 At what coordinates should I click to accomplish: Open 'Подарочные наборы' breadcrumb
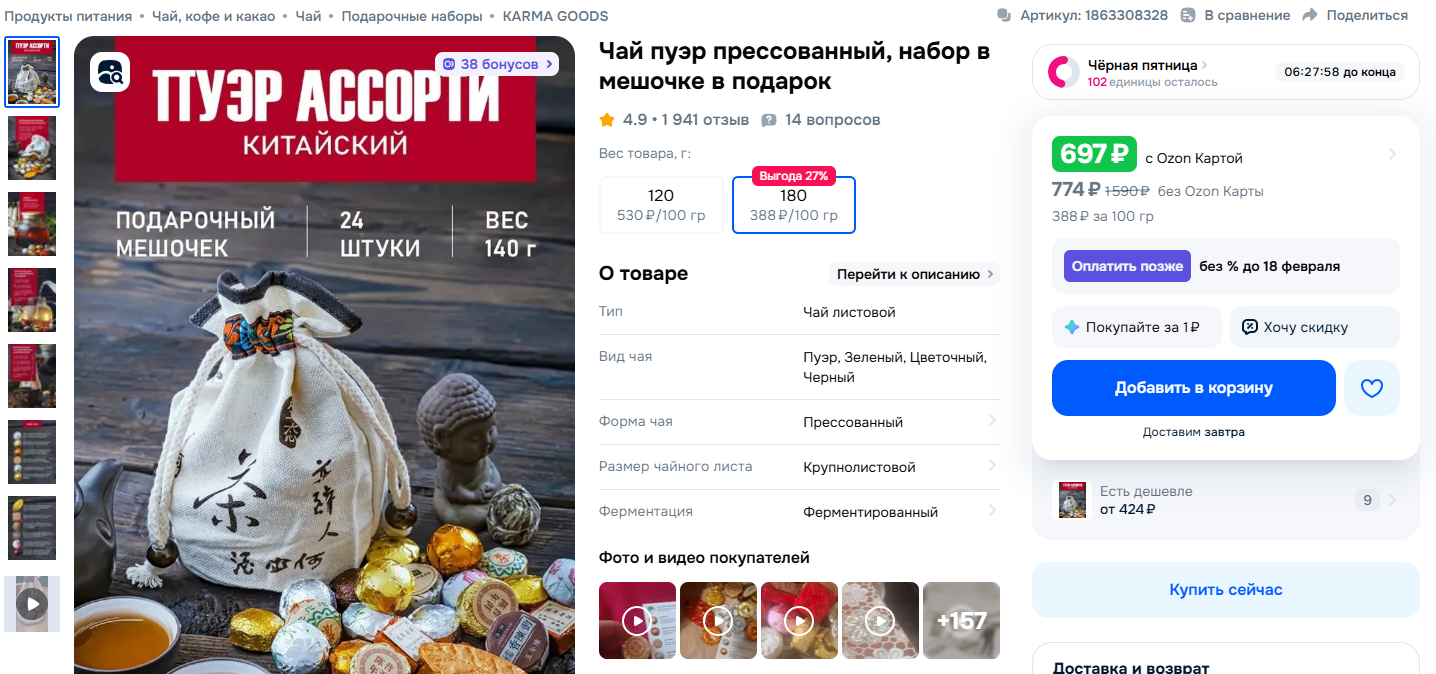(x=411, y=16)
